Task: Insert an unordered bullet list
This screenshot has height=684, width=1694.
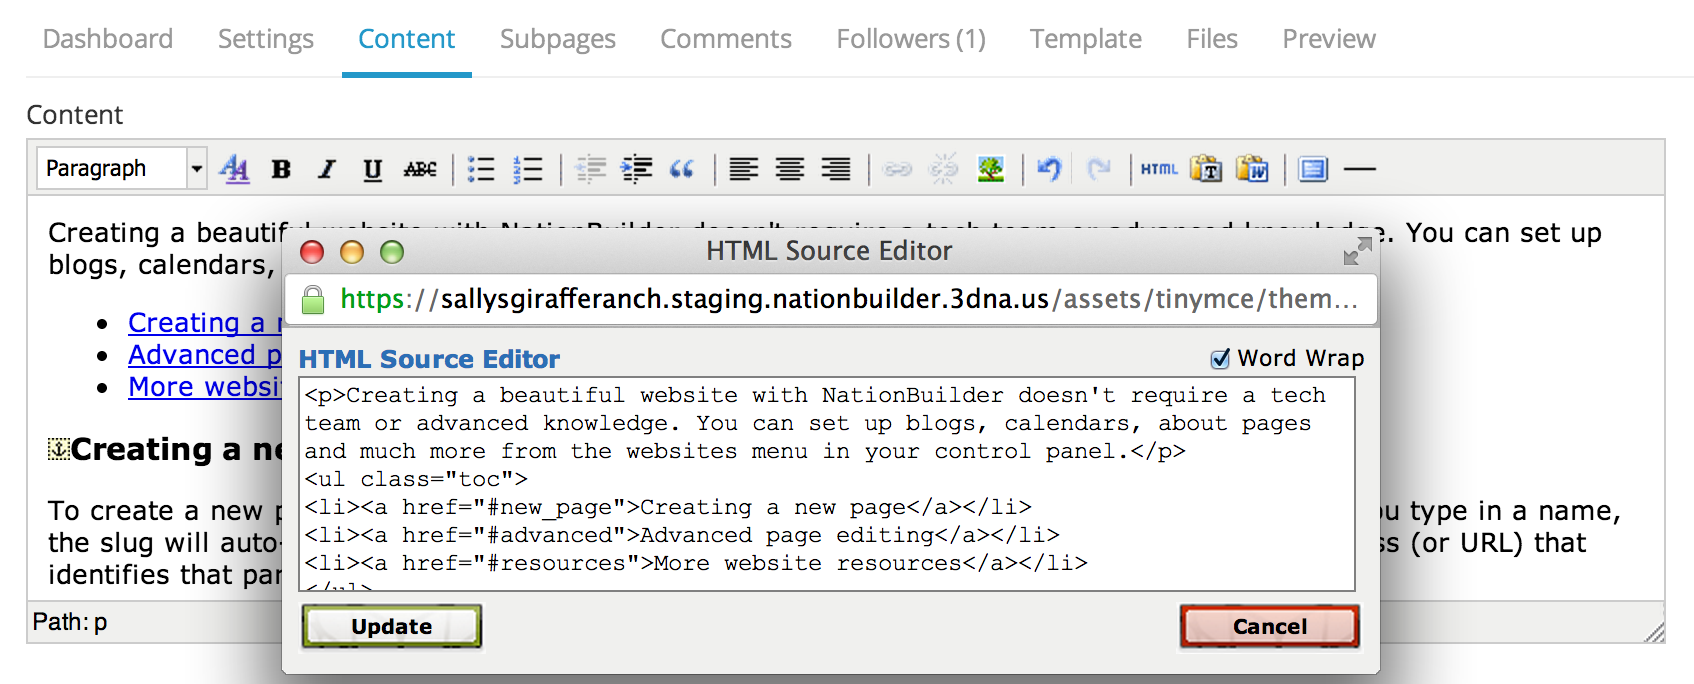Action: pyautogui.click(x=481, y=169)
